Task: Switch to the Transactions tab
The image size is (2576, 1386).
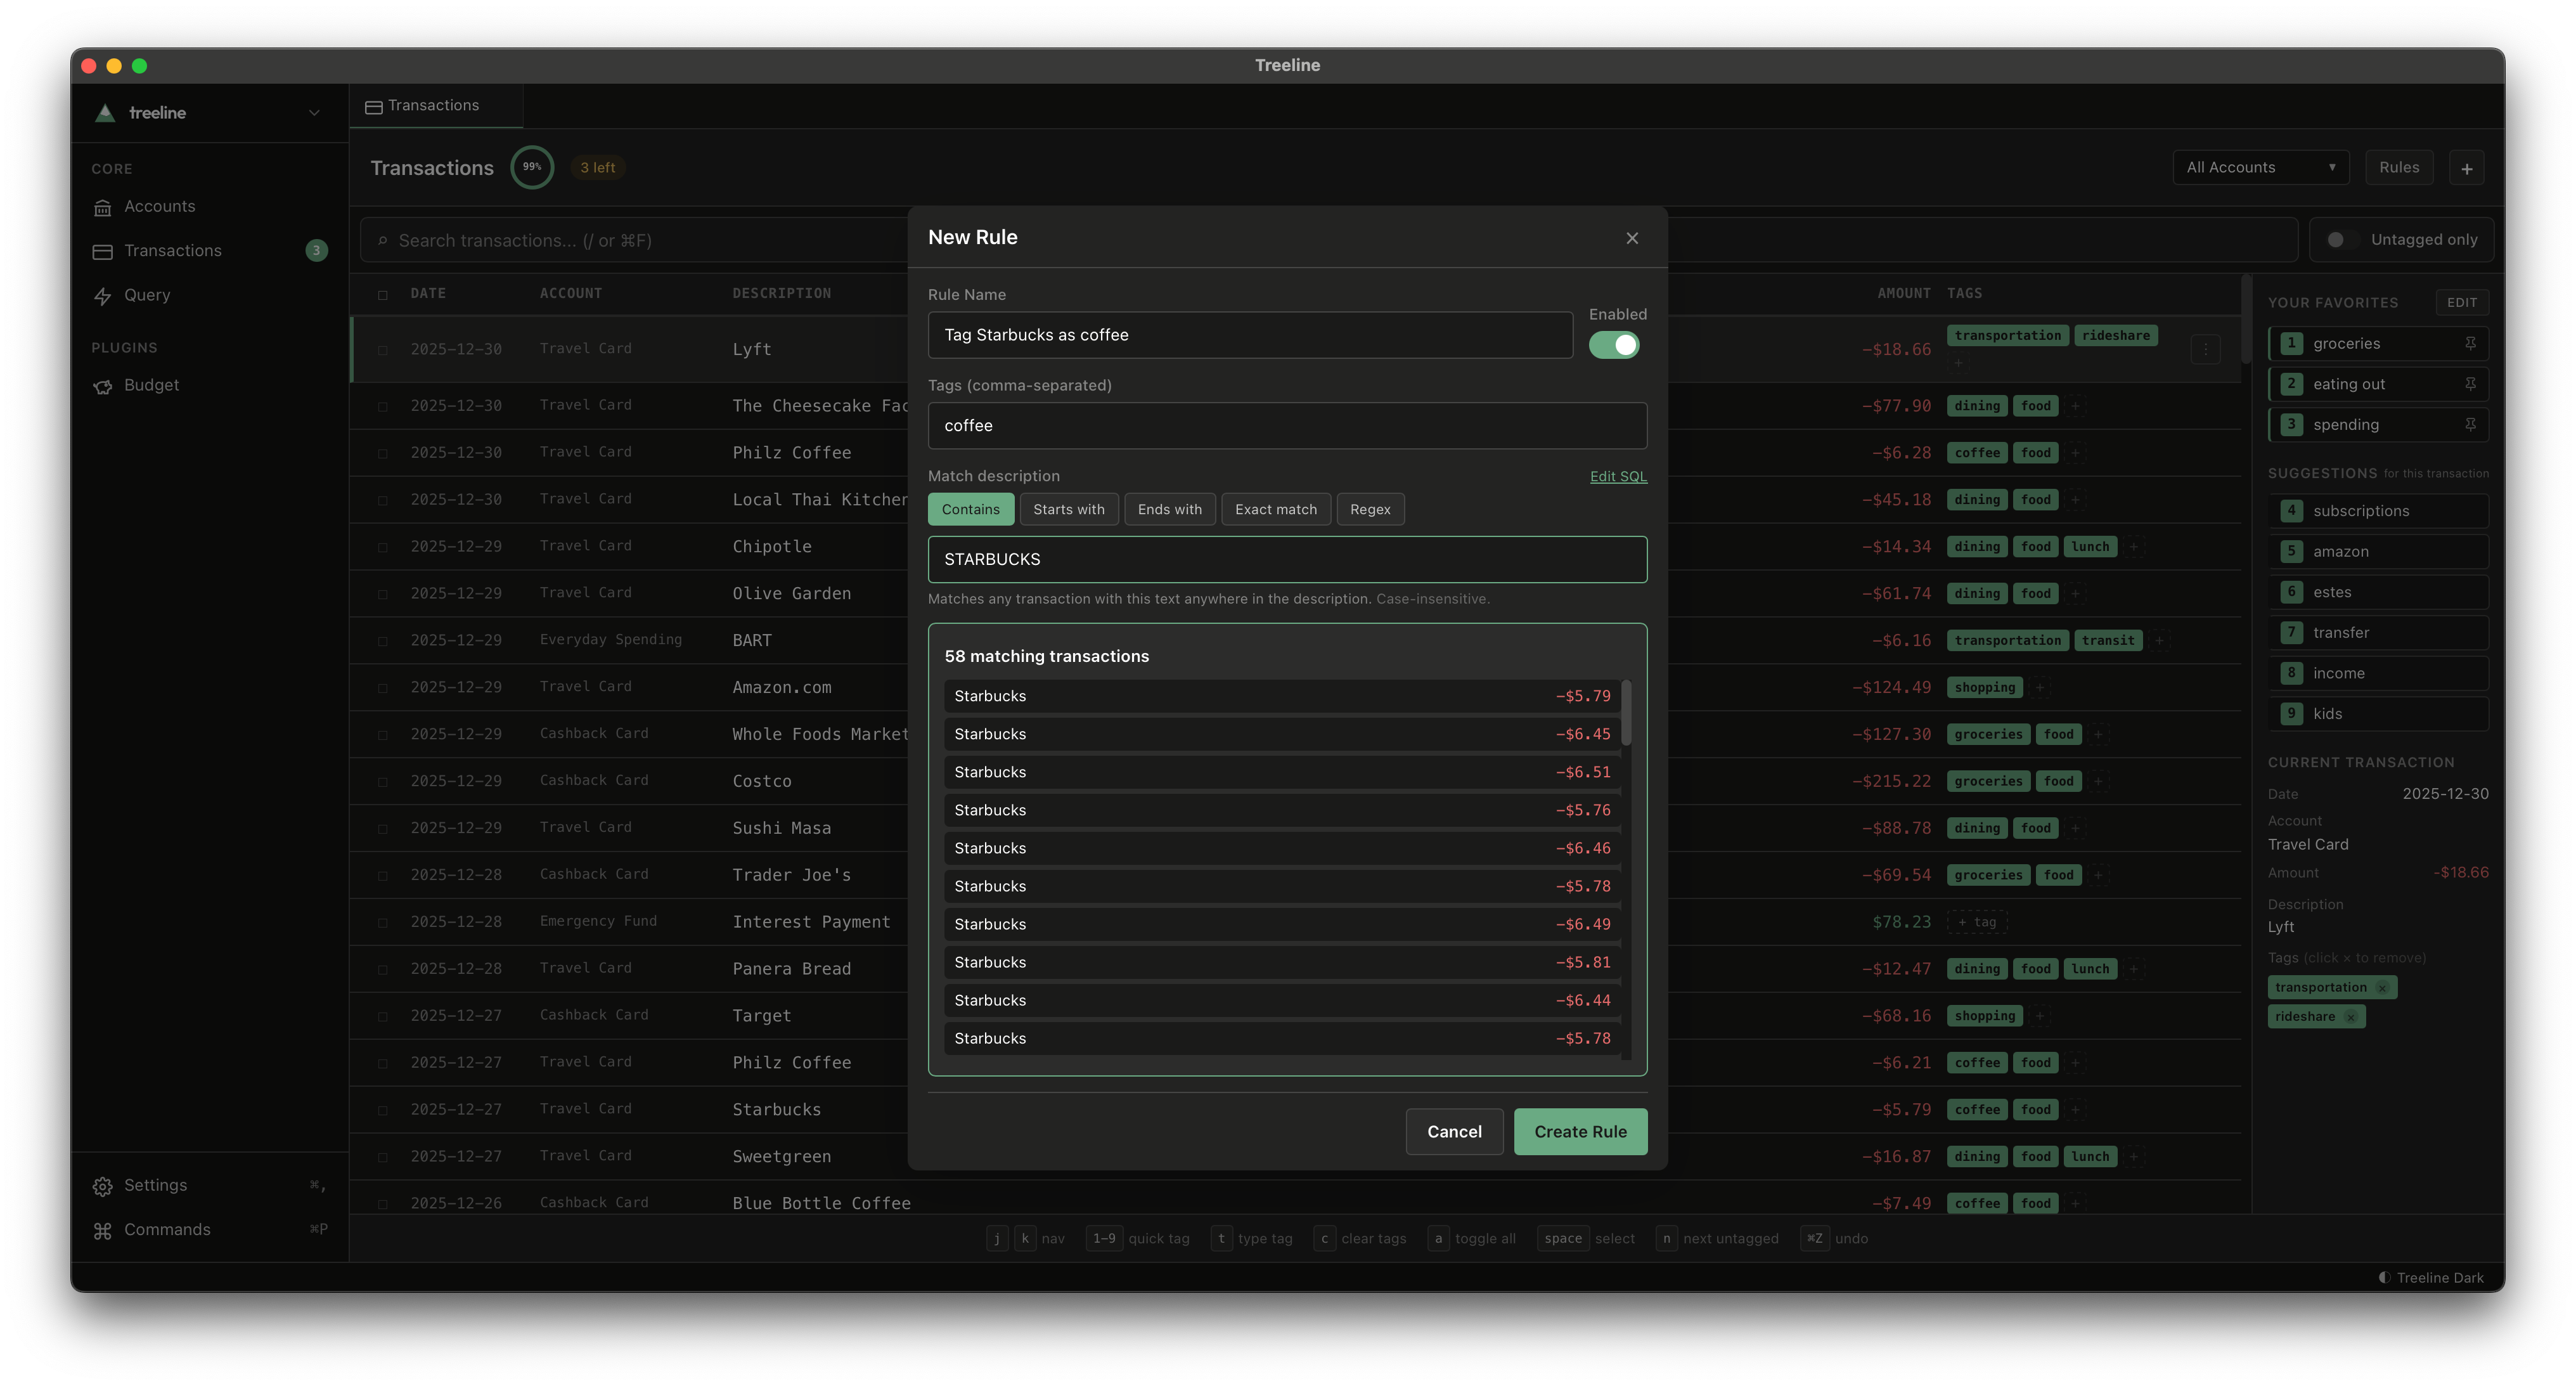Action: click(x=434, y=106)
